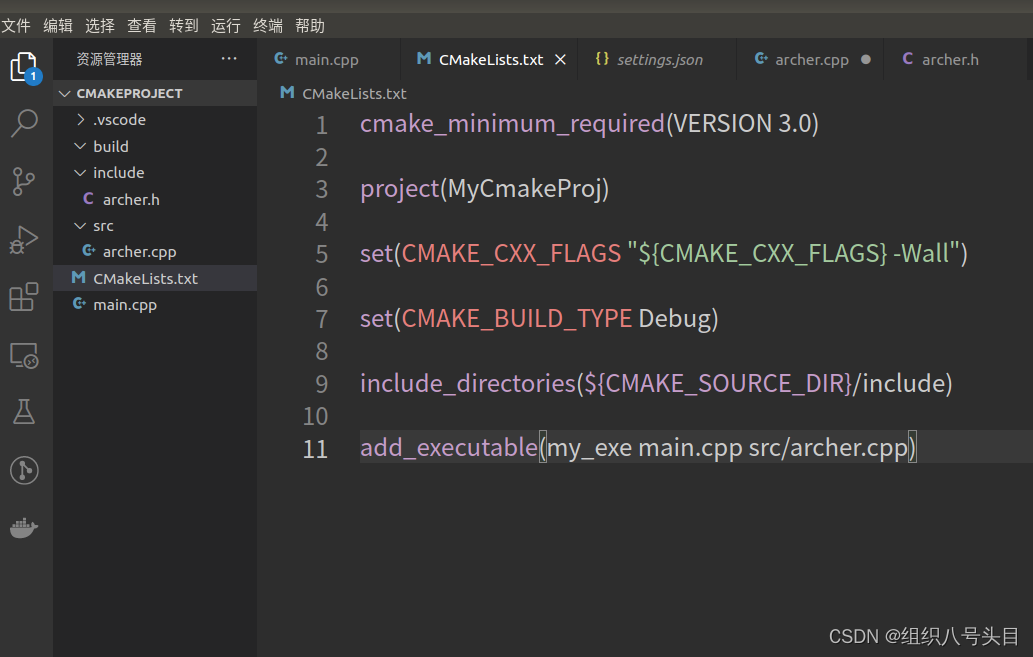Click CMAKE_BUILD_TYPE on line 7
1033x657 pixels.
(516, 319)
